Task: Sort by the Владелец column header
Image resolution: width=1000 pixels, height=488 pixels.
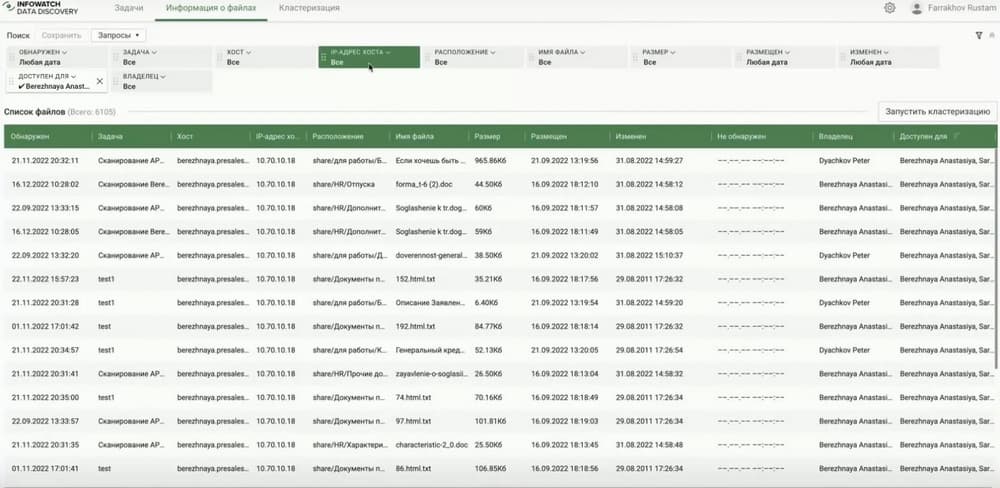Action: [834, 137]
